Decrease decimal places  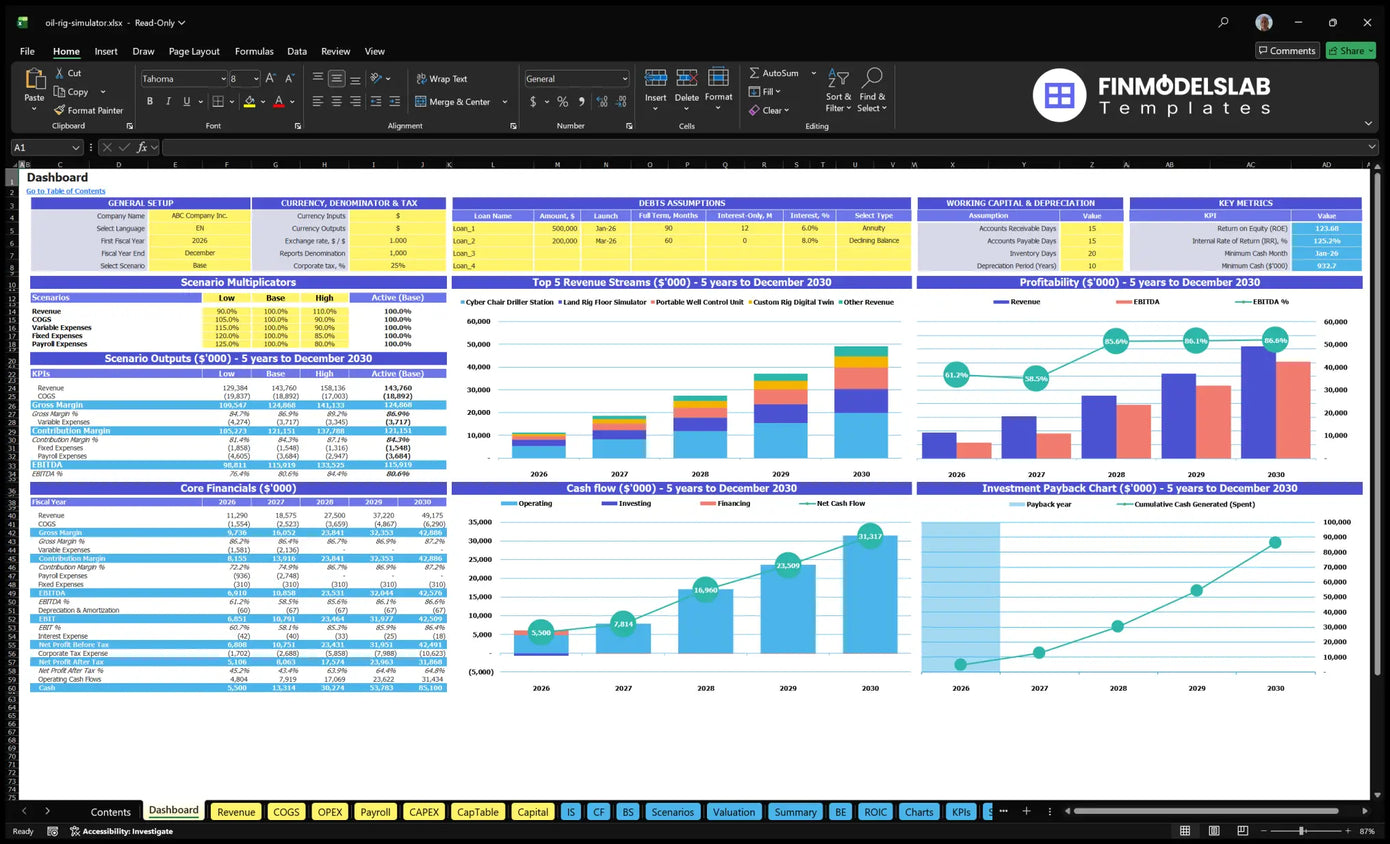[x=619, y=101]
